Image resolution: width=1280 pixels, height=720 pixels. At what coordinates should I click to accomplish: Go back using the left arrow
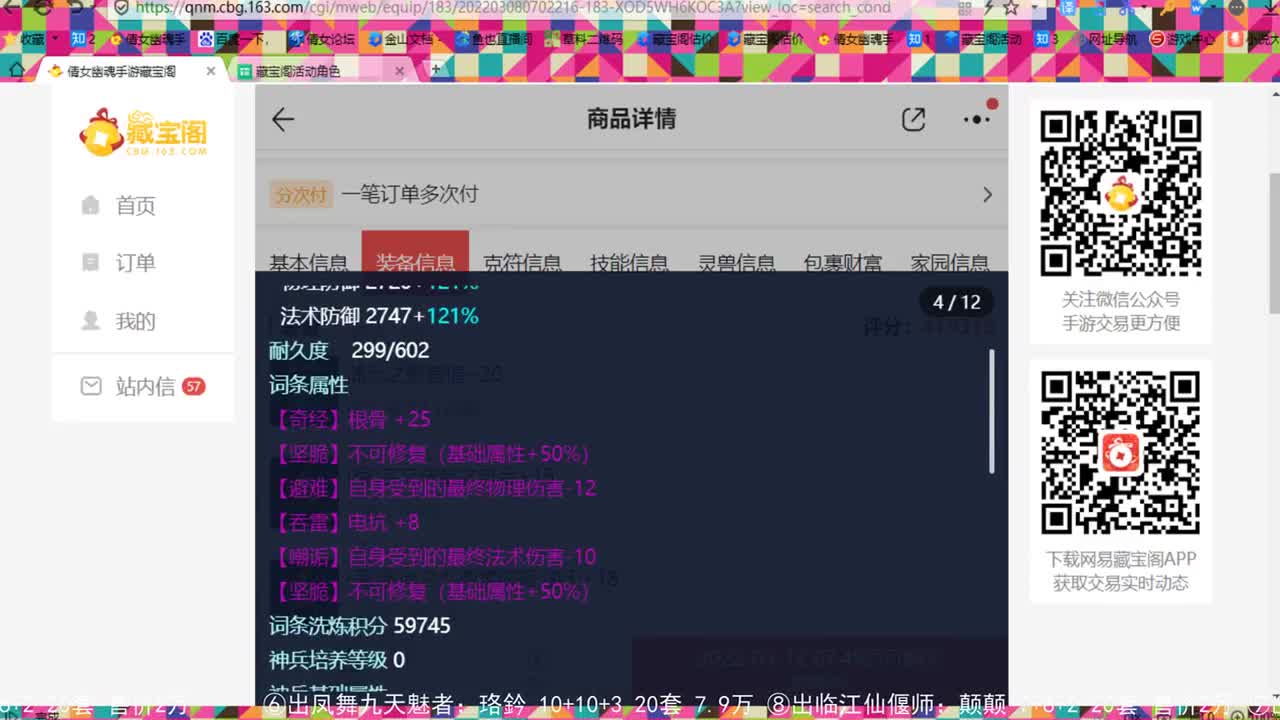[x=283, y=119]
